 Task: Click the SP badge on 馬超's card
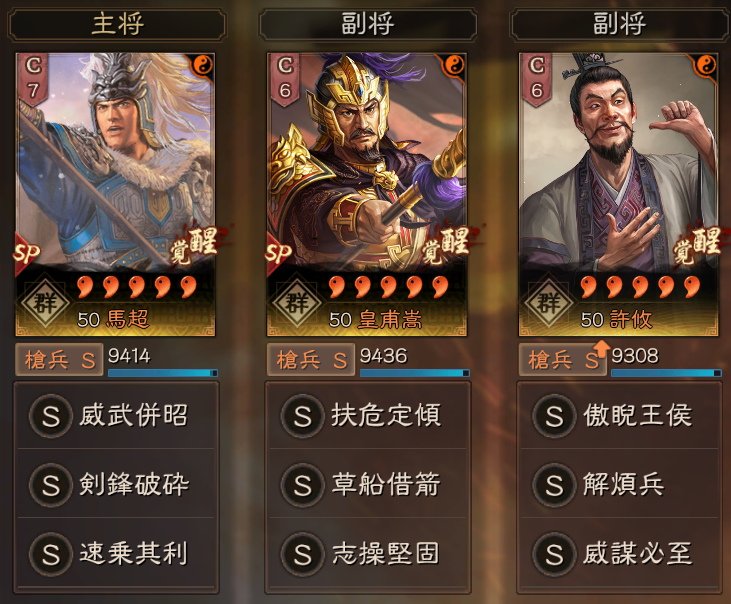pos(26,254)
